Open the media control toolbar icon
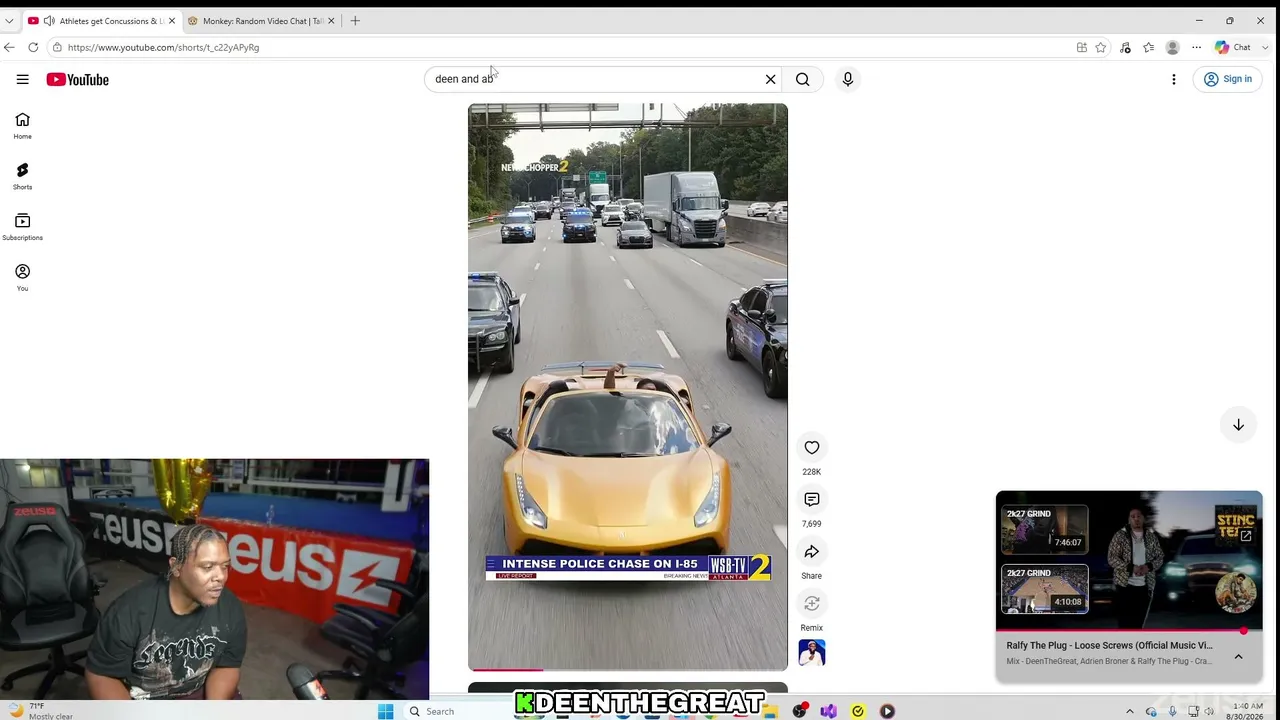This screenshot has width=1280, height=720. tap(1125, 47)
